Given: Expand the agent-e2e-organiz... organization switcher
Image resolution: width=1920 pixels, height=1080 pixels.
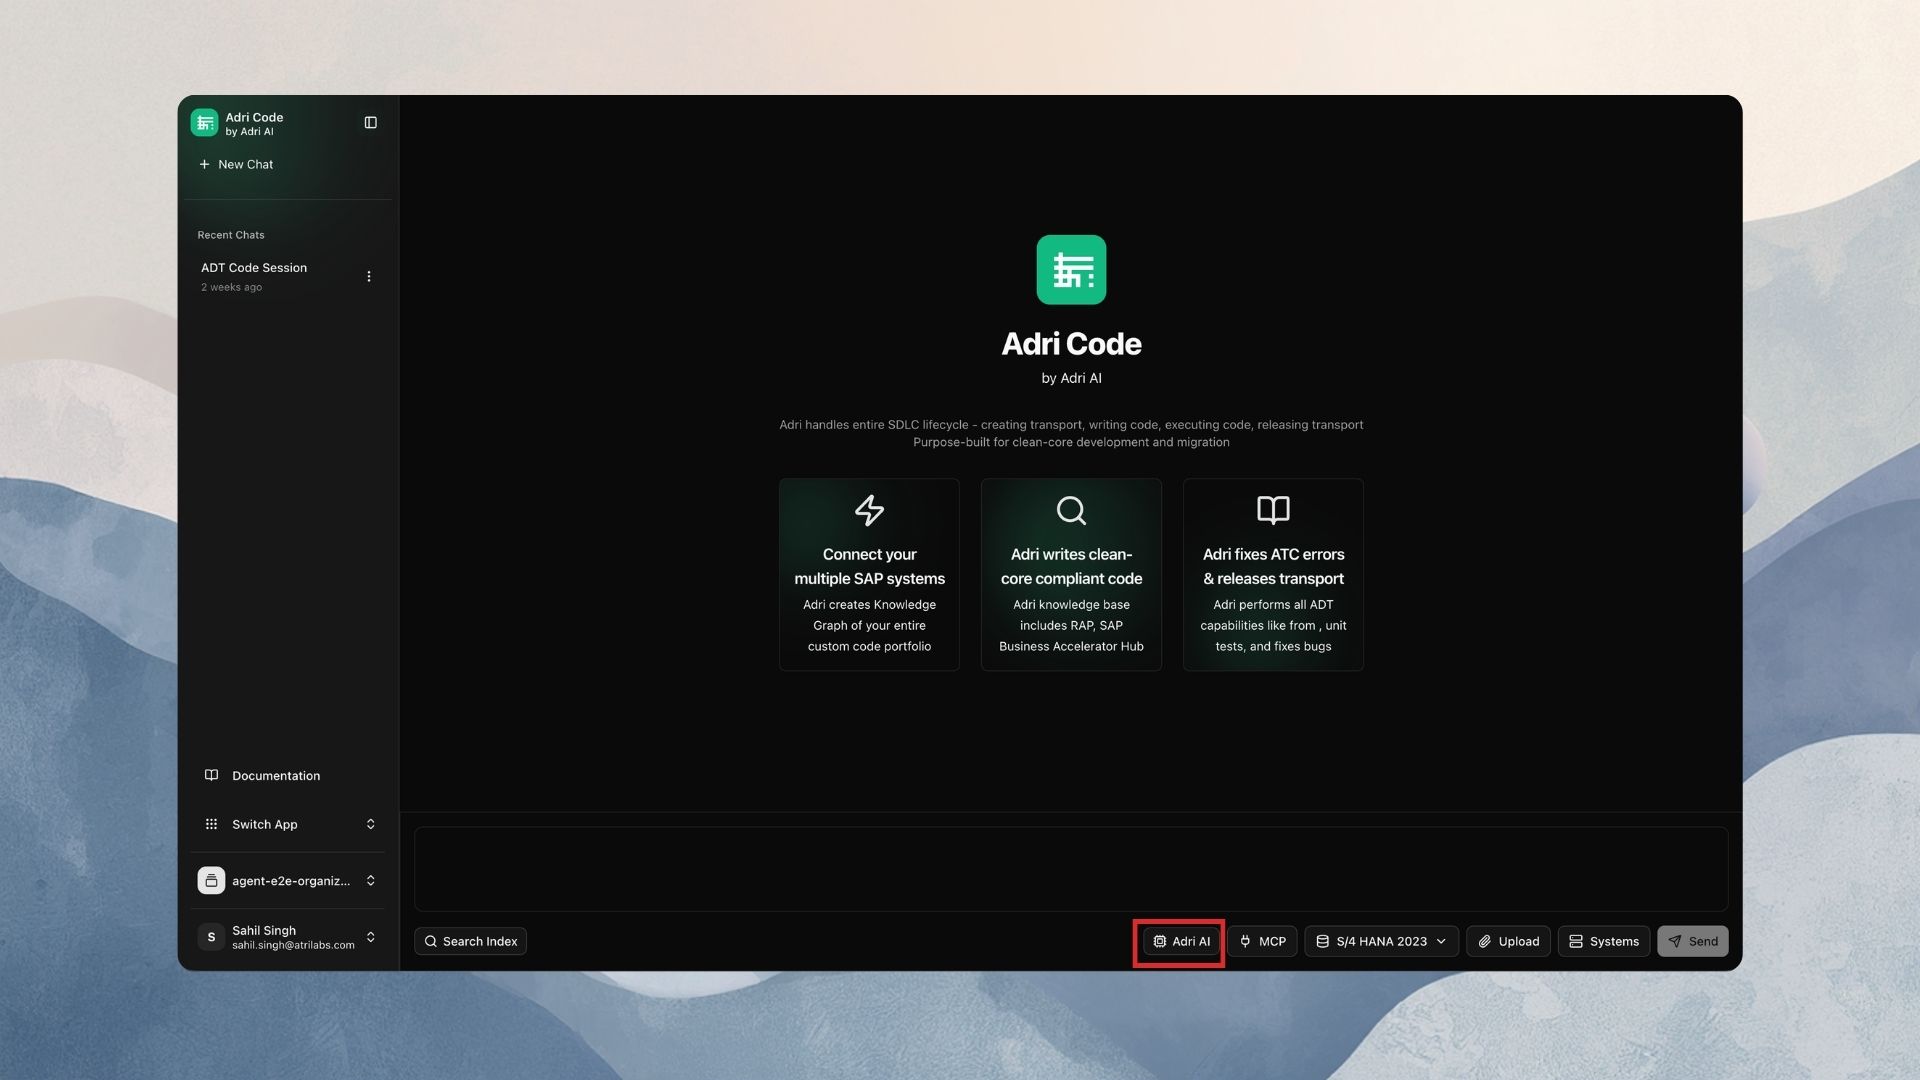Looking at the screenshot, I should point(288,881).
